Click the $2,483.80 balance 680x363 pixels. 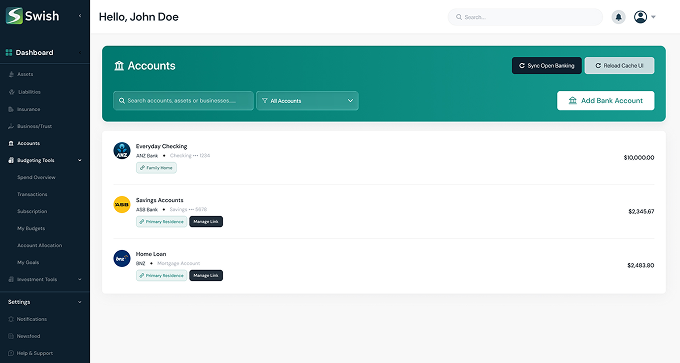click(x=641, y=265)
